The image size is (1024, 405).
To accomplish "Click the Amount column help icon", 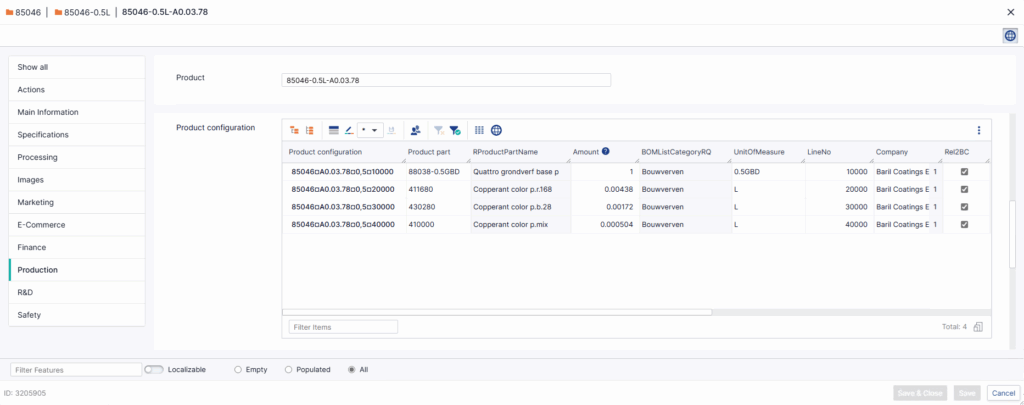I will [x=606, y=152].
